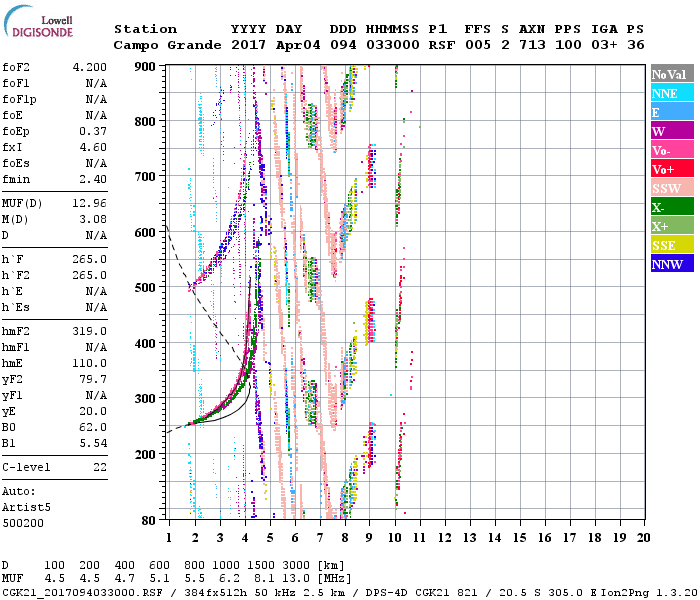
Task: Click the hmE value 110.0
Action: click(90, 363)
